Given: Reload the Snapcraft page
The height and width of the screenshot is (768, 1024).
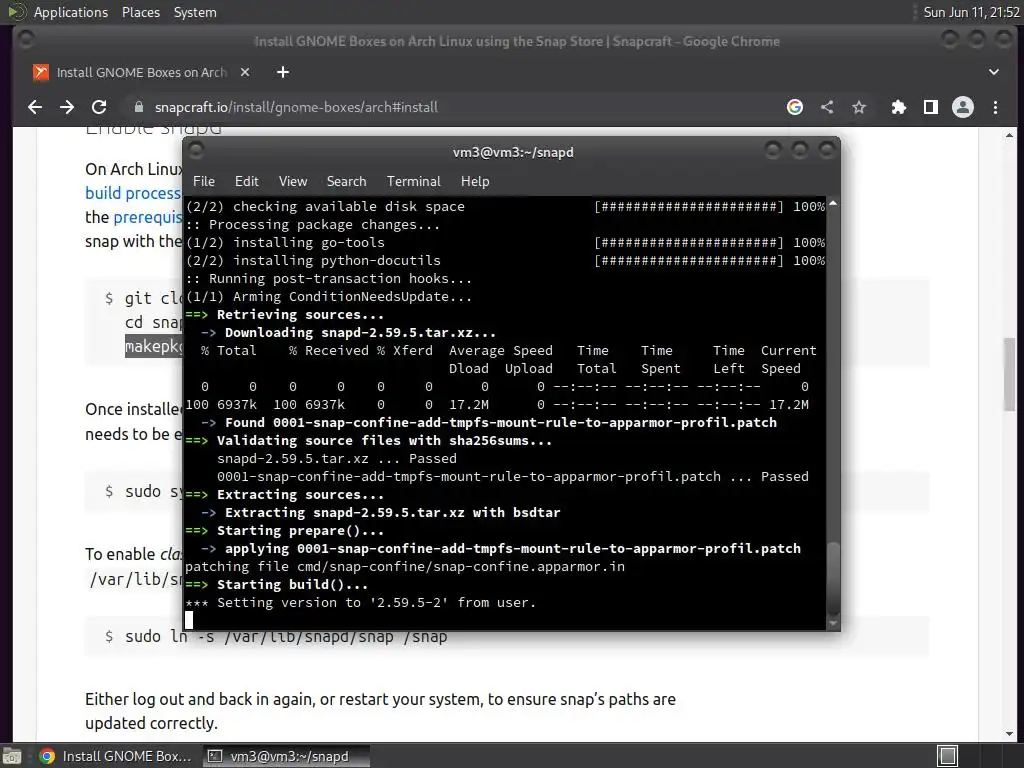Looking at the screenshot, I should [99, 107].
